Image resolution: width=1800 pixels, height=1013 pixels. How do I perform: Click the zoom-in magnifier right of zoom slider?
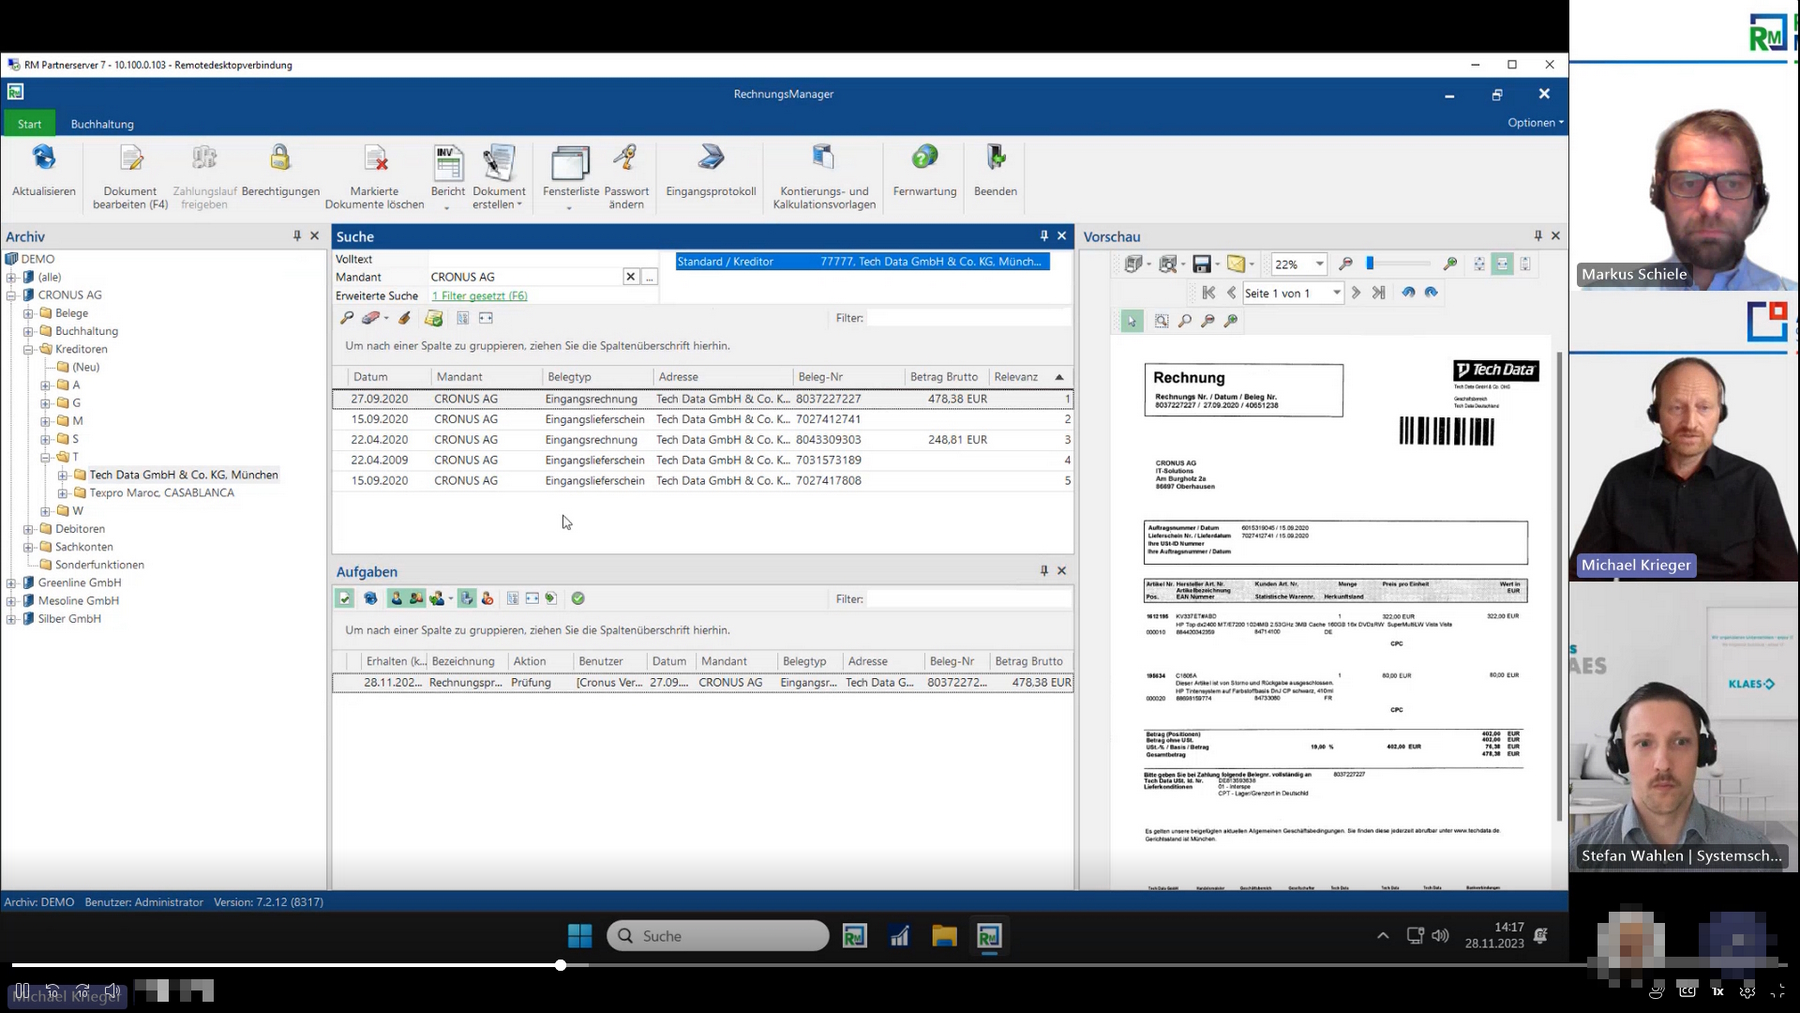(x=1450, y=264)
